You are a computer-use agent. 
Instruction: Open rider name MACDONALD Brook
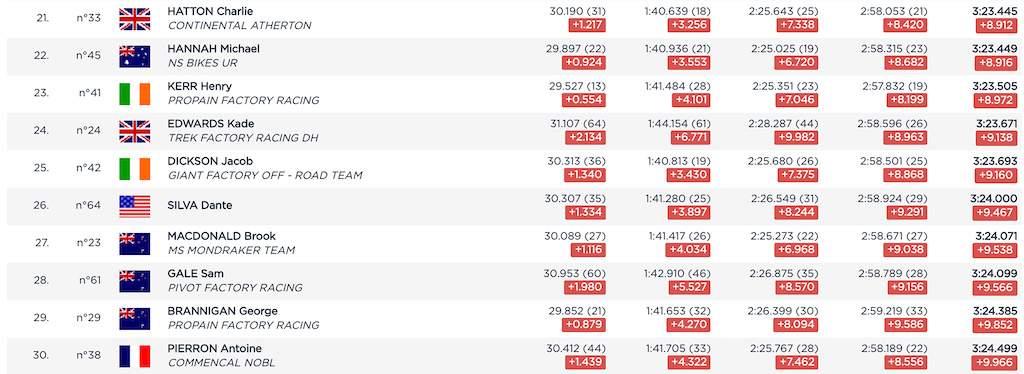(221, 236)
